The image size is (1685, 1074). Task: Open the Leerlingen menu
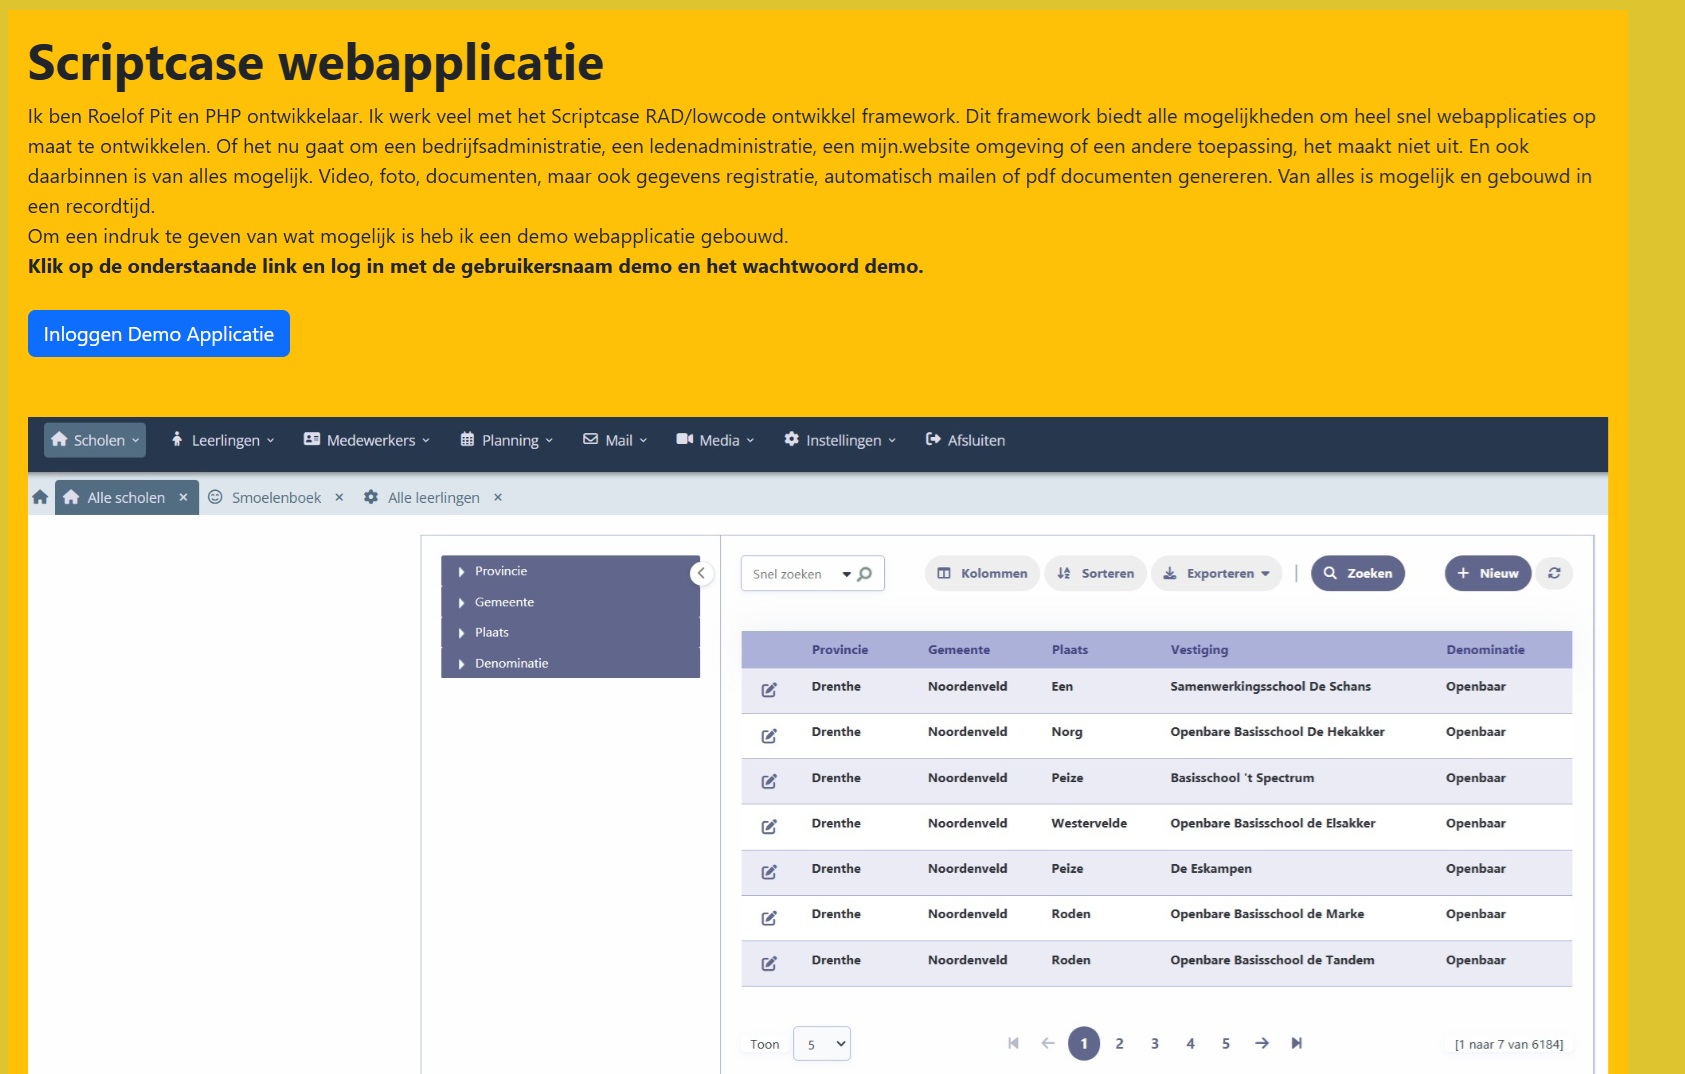223,440
